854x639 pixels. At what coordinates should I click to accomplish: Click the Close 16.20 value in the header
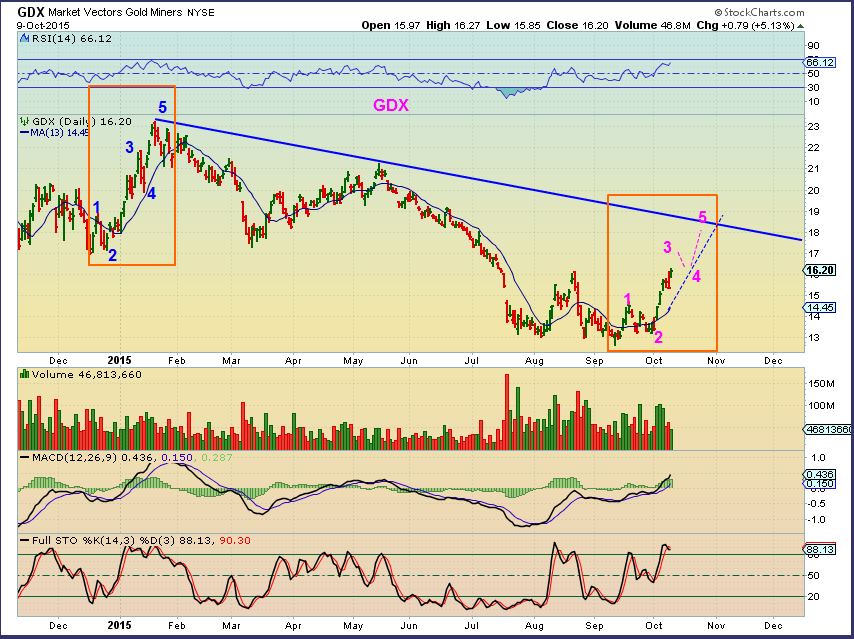click(x=577, y=25)
